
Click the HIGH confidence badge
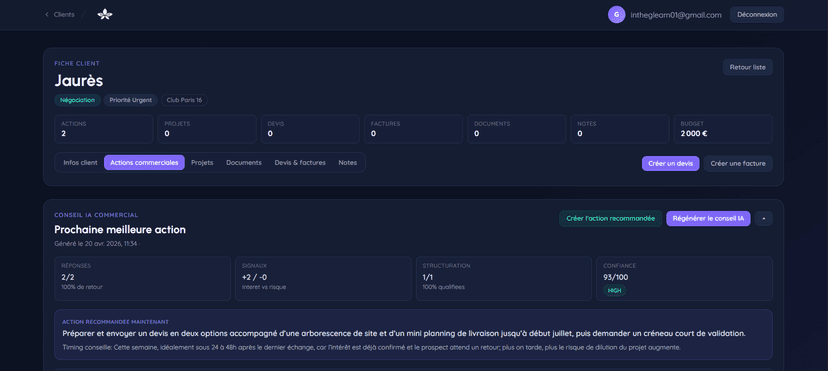614,291
